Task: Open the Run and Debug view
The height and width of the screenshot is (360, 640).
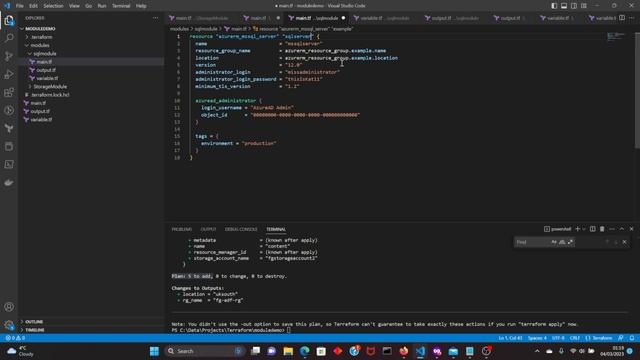Action: tap(9, 74)
